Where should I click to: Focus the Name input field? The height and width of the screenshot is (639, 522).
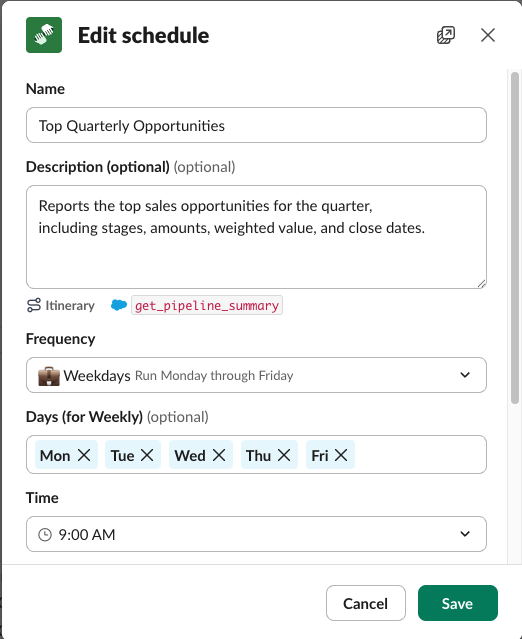(256, 126)
